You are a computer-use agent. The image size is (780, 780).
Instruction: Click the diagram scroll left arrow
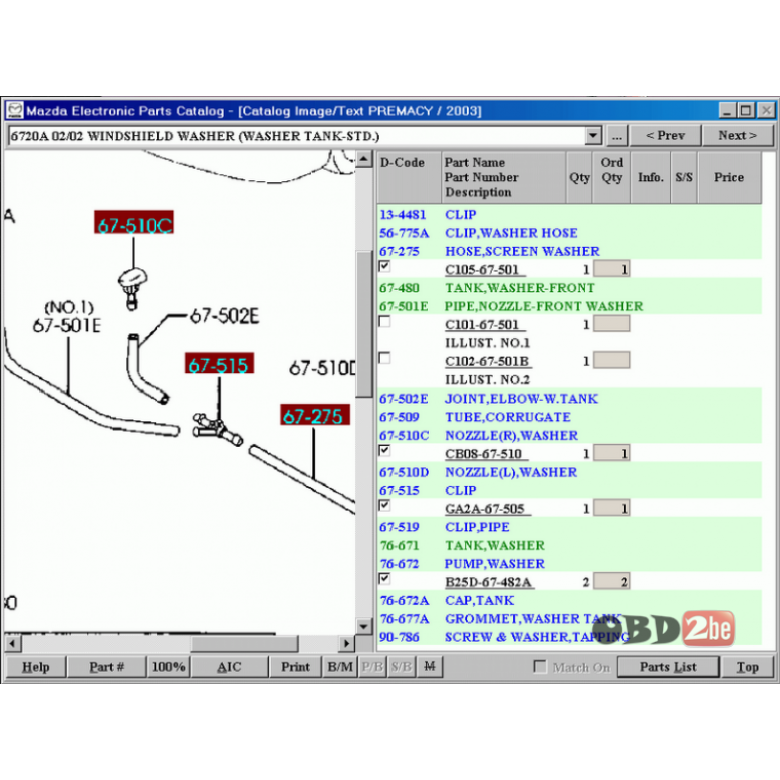coord(12,644)
